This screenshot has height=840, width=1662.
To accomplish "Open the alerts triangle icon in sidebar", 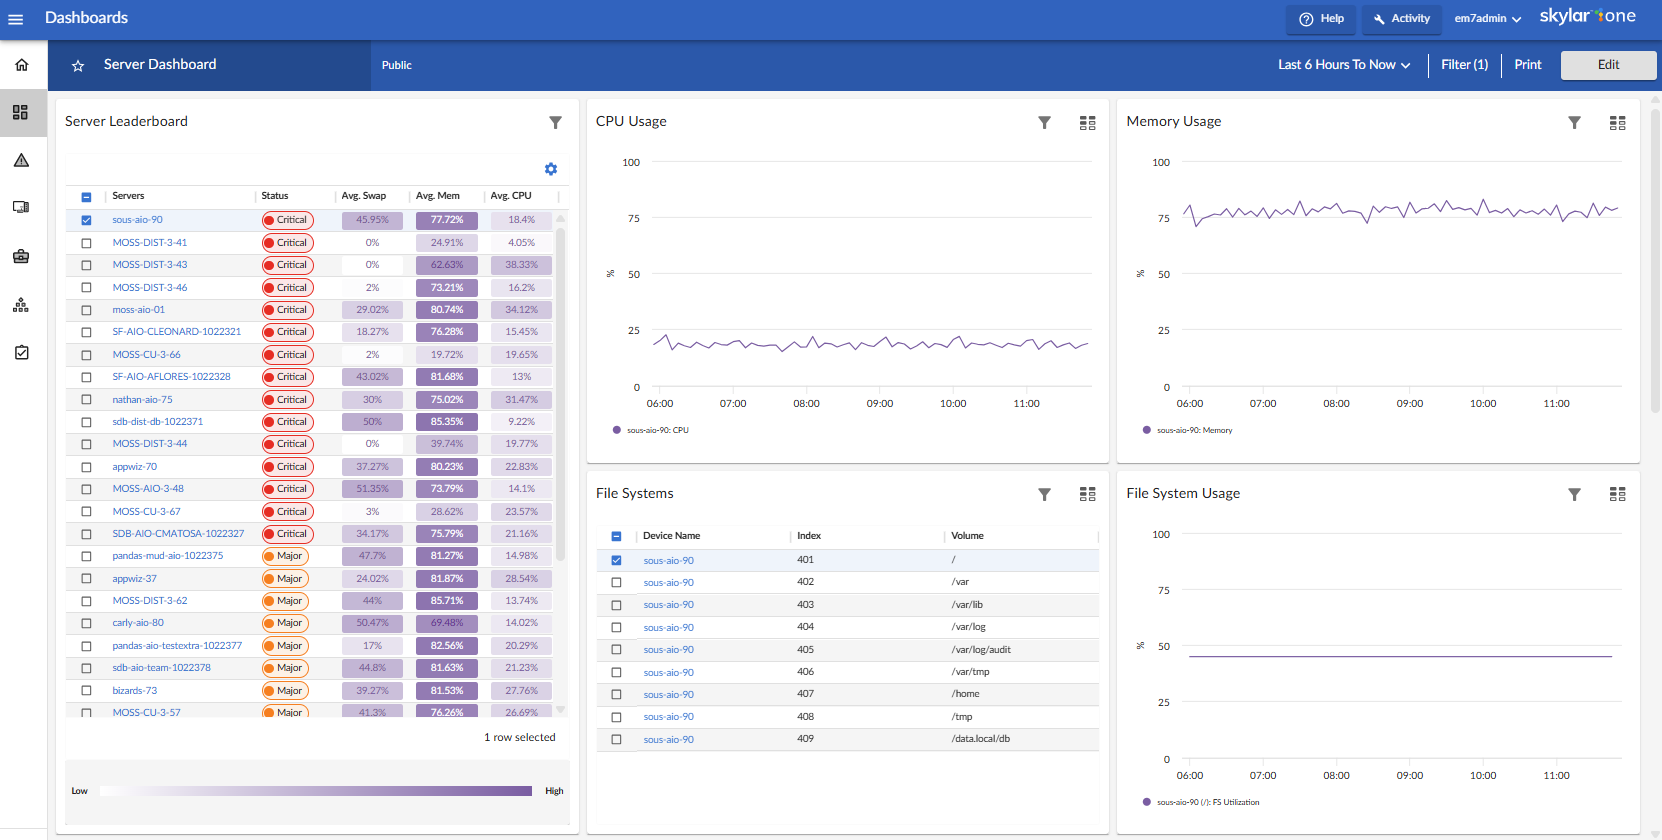I will (21, 160).
